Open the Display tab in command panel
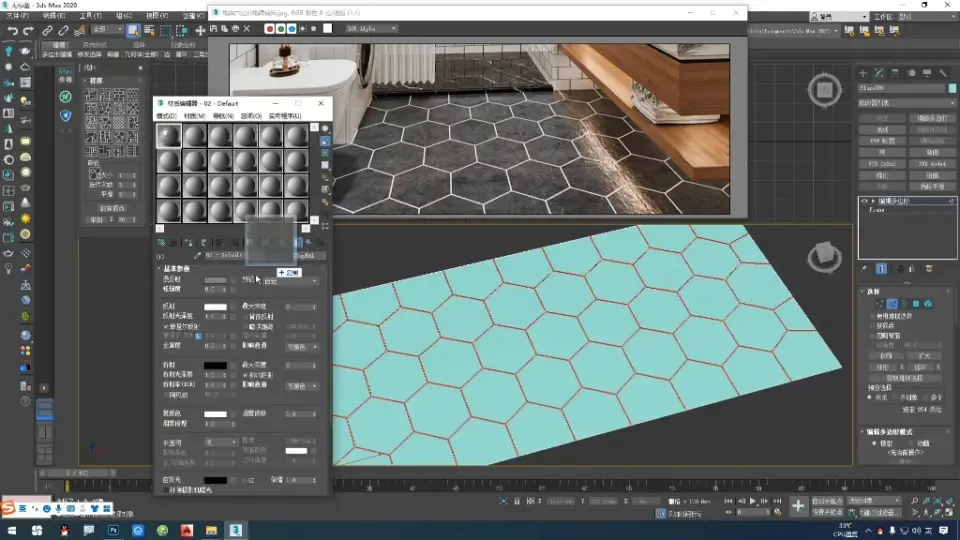 click(927, 73)
